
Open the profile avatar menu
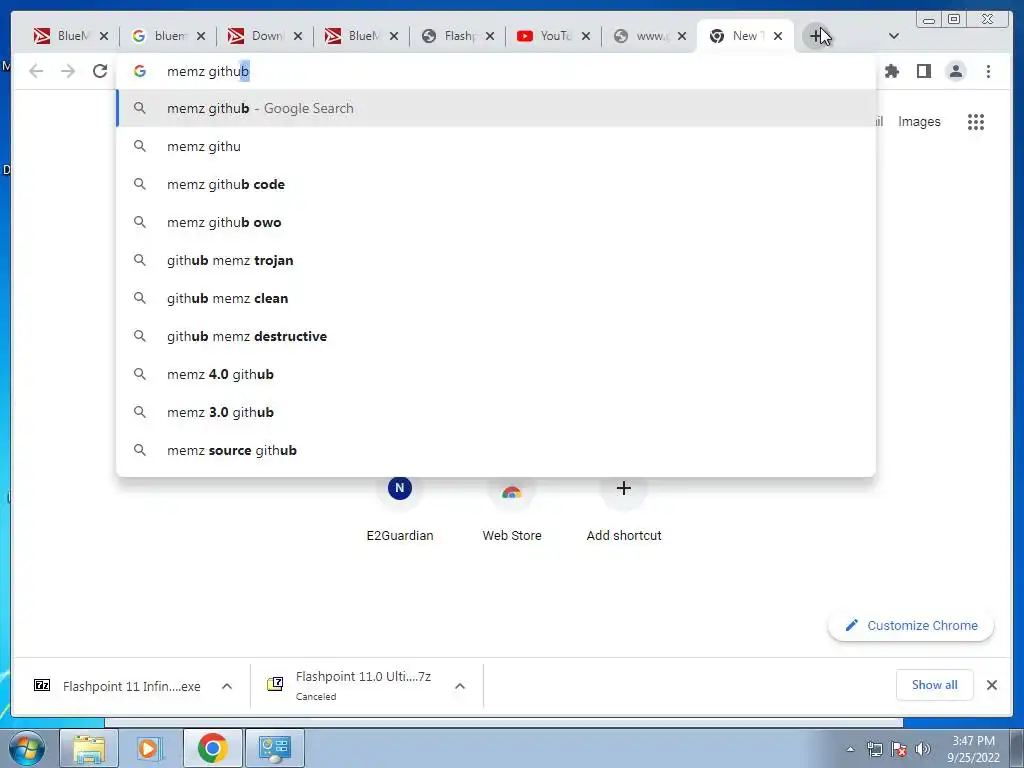(x=955, y=71)
